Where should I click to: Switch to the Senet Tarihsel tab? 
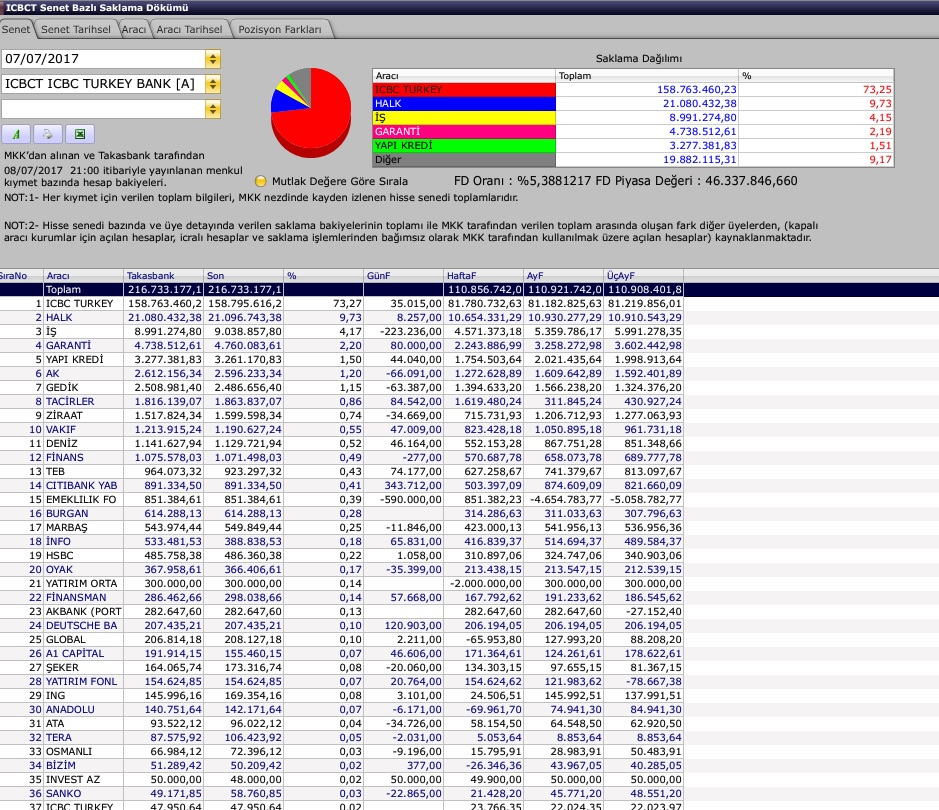coord(76,29)
